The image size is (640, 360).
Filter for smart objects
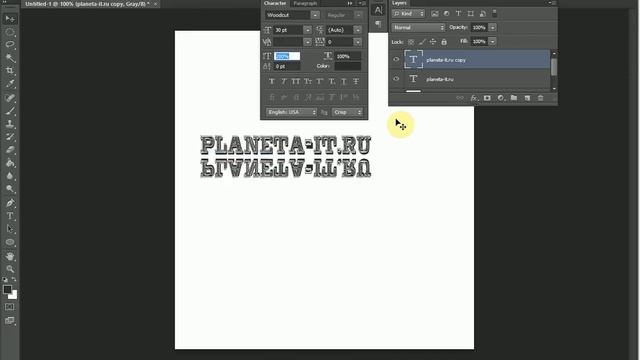[482, 14]
